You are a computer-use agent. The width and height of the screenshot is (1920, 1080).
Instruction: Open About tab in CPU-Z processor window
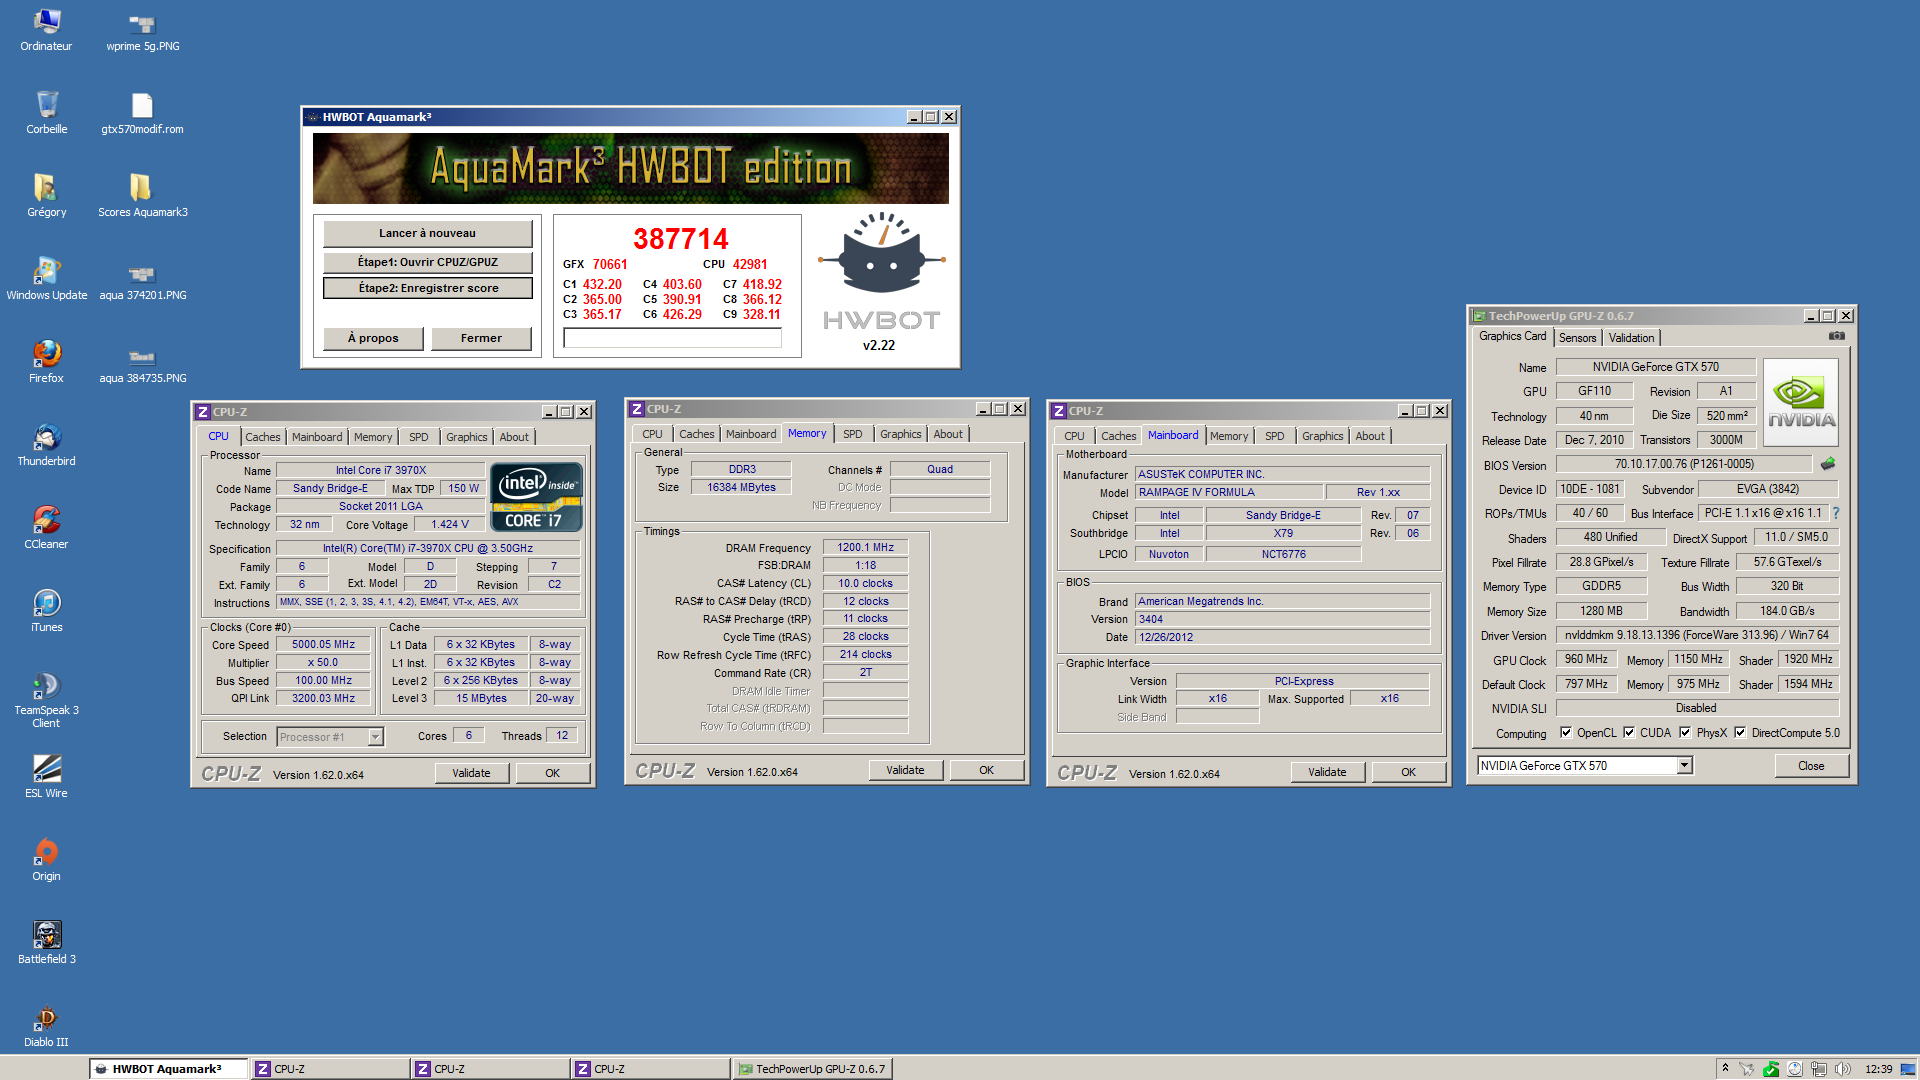click(x=514, y=437)
